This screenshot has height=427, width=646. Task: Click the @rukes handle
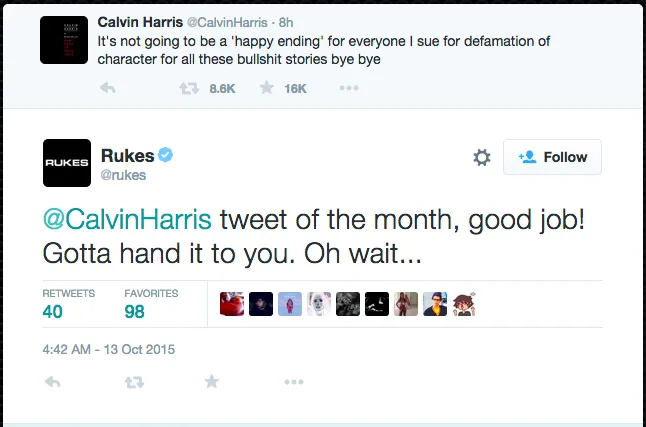[124, 175]
